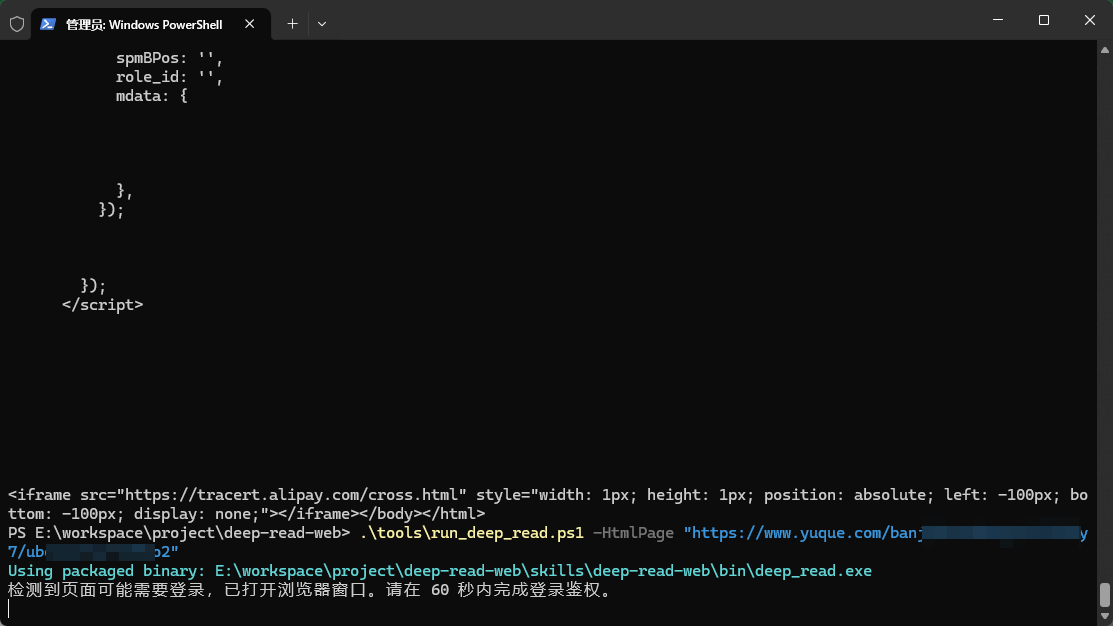The width and height of the screenshot is (1113, 626).
Task: Click the '</script>' line
Action: click(x=102, y=304)
